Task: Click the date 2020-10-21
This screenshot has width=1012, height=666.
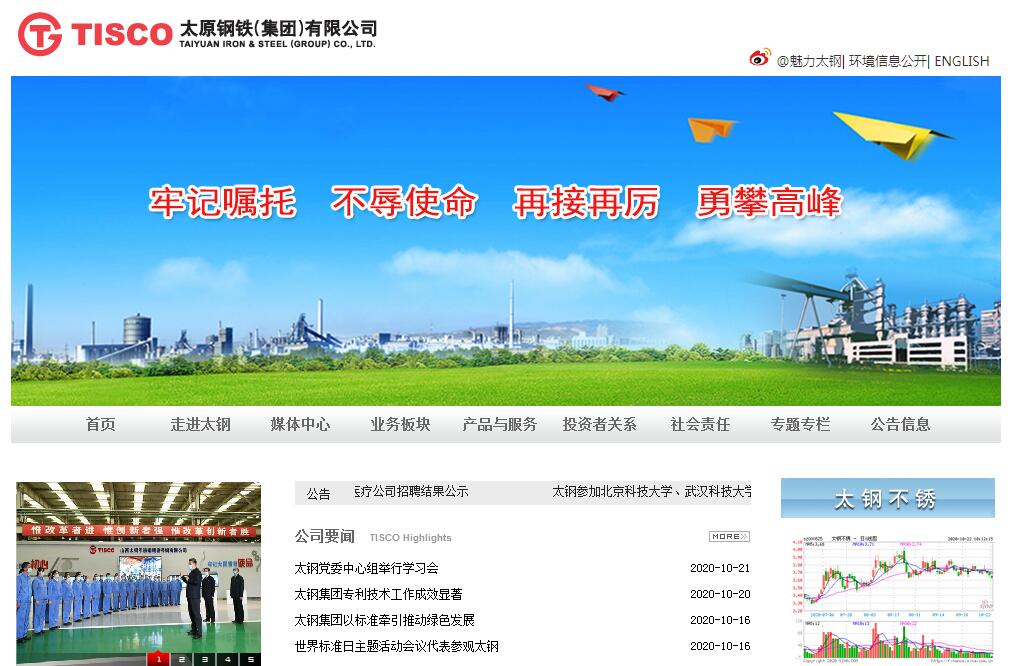Action: 720,568
